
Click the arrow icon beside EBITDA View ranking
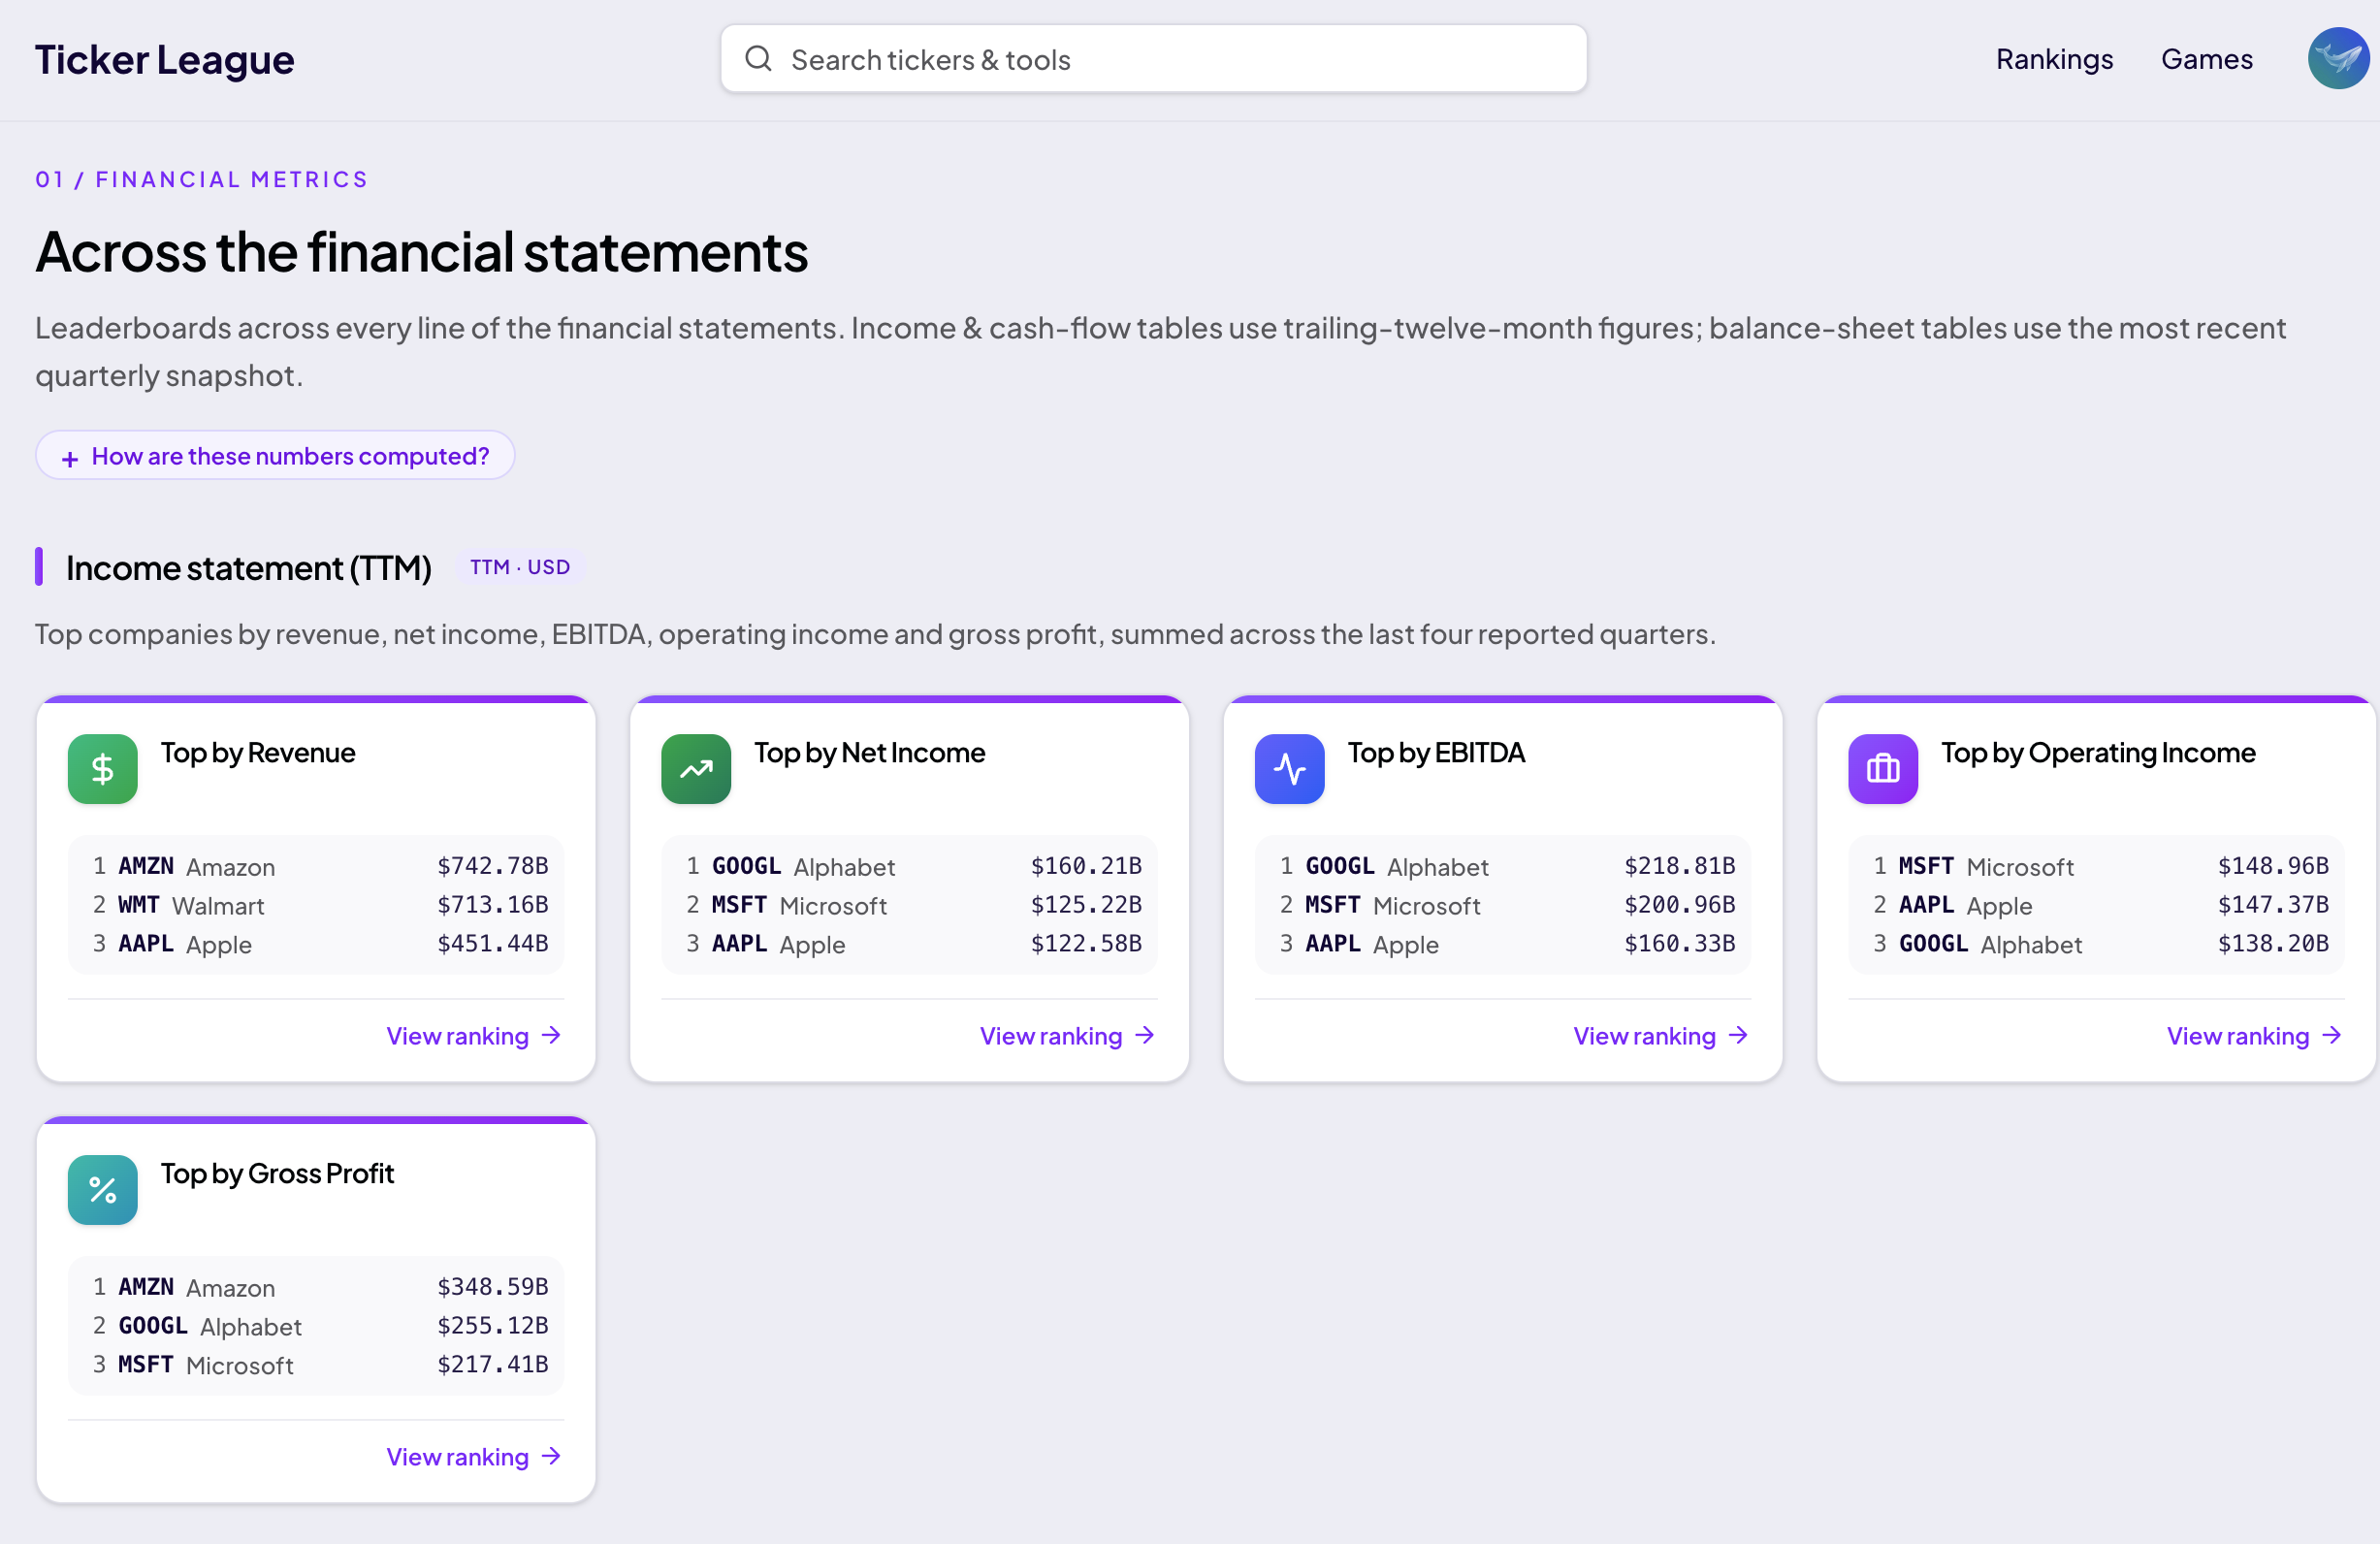(x=1738, y=1035)
